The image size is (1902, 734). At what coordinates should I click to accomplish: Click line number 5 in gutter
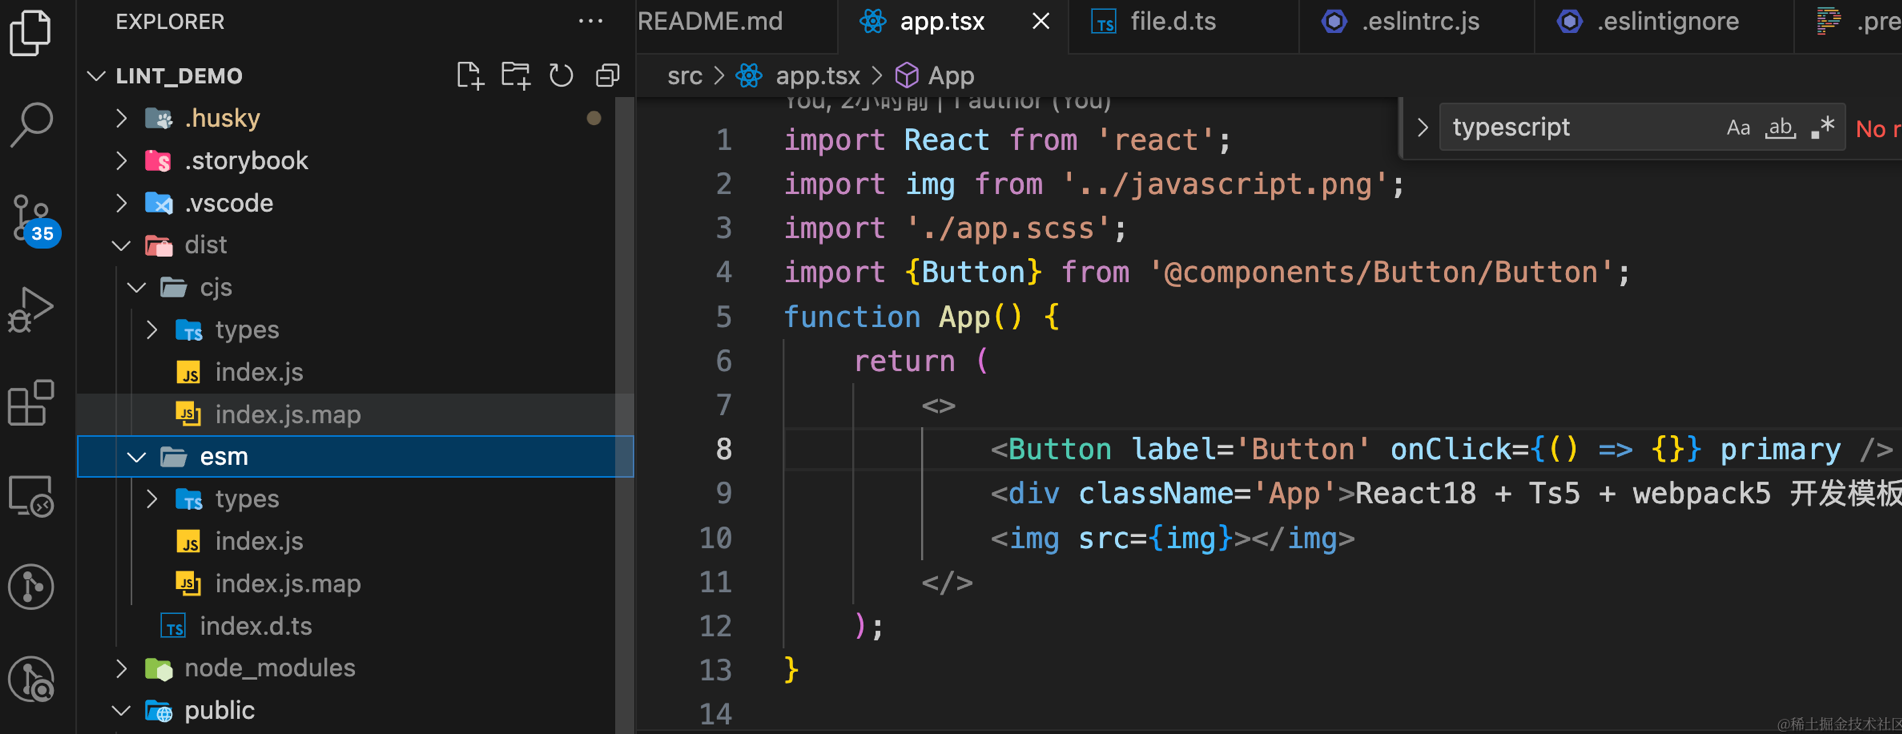(x=723, y=317)
